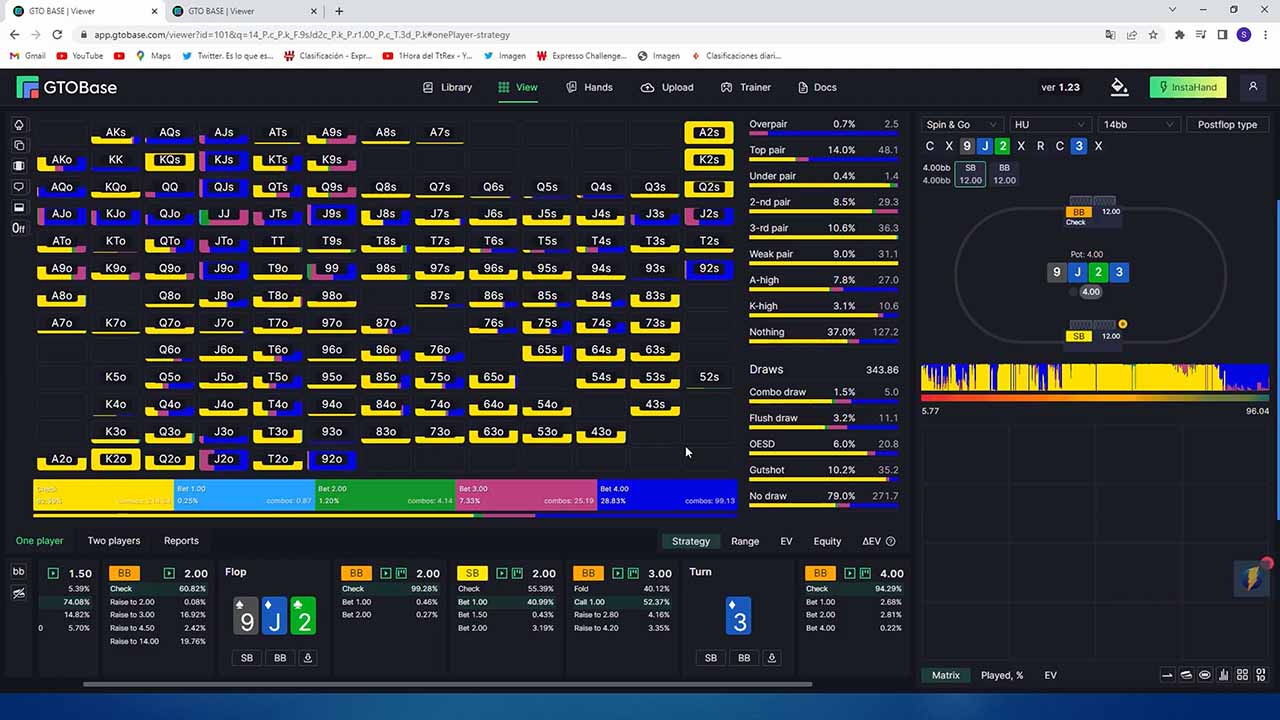Screen dimensions: 1280x720
Task: Open the Trainer menu item
Action: [745, 87]
